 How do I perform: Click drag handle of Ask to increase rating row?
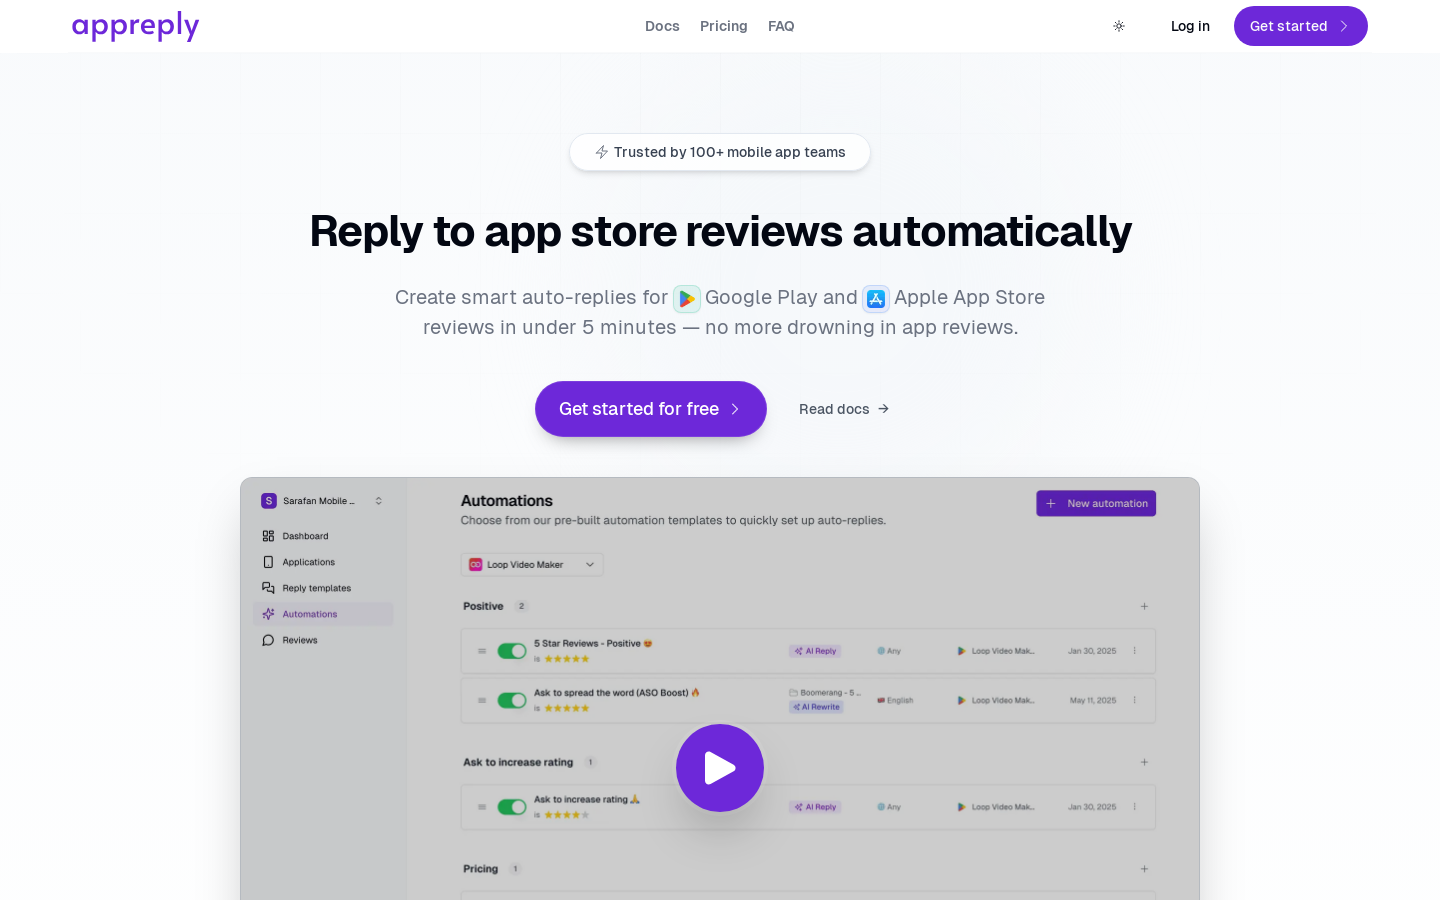click(482, 807)
